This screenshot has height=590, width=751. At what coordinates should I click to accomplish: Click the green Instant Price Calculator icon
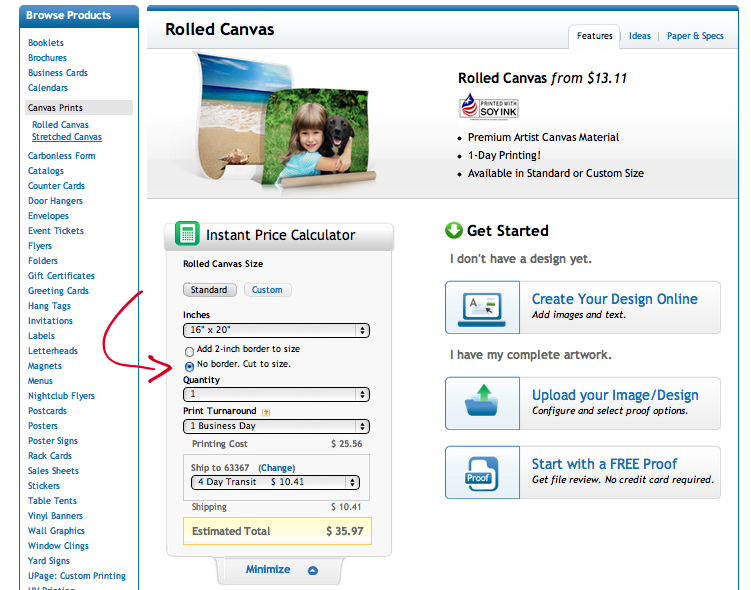point(187,233)
